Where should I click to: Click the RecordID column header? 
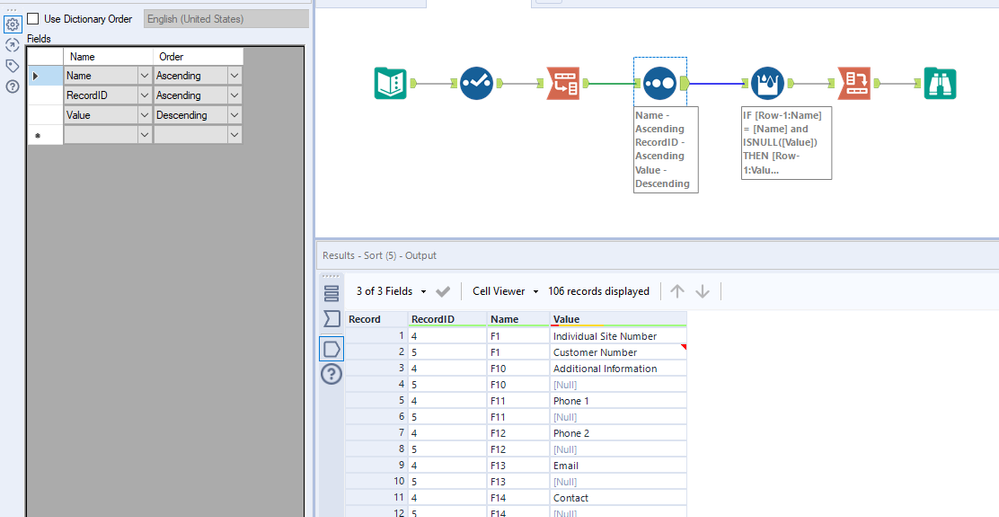447,319
